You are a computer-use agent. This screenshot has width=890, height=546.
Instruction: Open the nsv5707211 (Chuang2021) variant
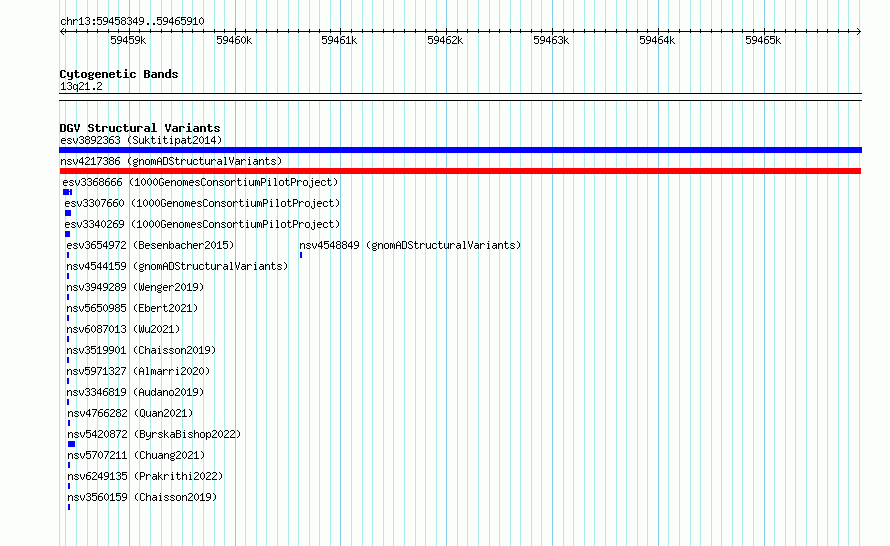(x=136, y=455)
